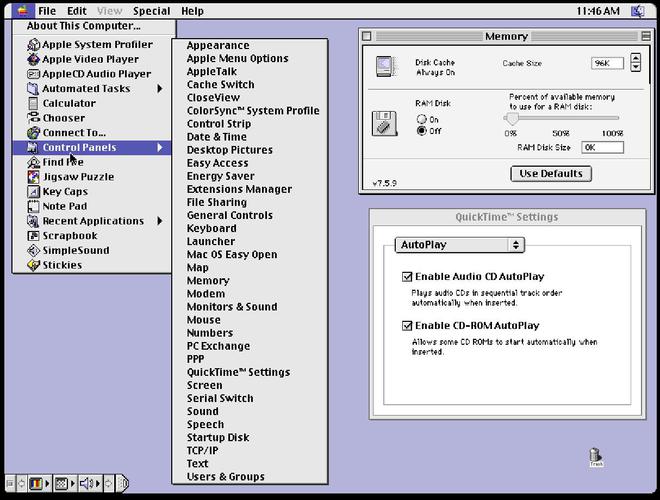Image resolution: width=660 pixels, height=500 pixels.
Task: Click the RAM Disk floppy icon in Memory window
Action: click(x=384, y=123)
